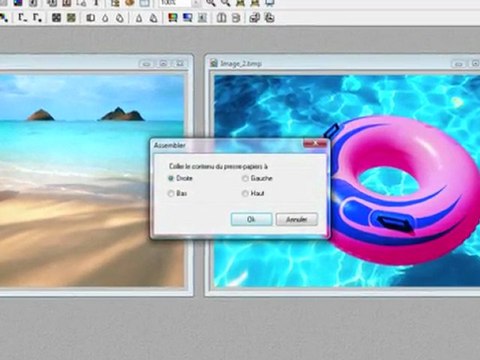
Task: Click the Sharpen single triangle icon
Action: pyautogui.click(x=139, y=18)
